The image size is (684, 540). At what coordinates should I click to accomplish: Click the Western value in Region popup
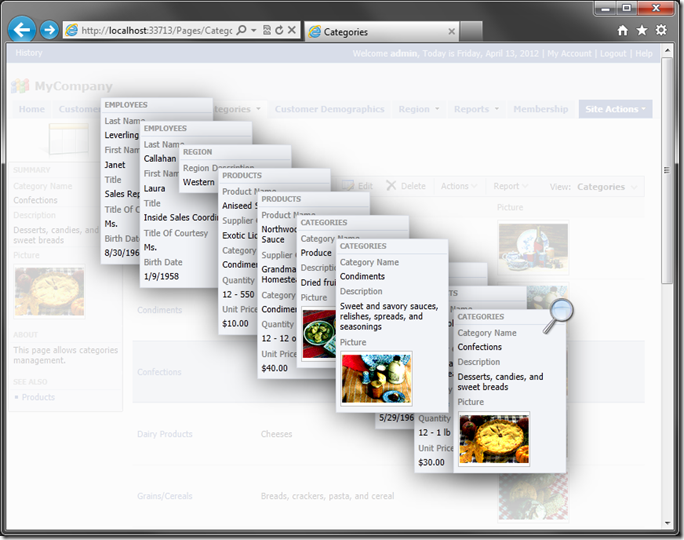198,182
